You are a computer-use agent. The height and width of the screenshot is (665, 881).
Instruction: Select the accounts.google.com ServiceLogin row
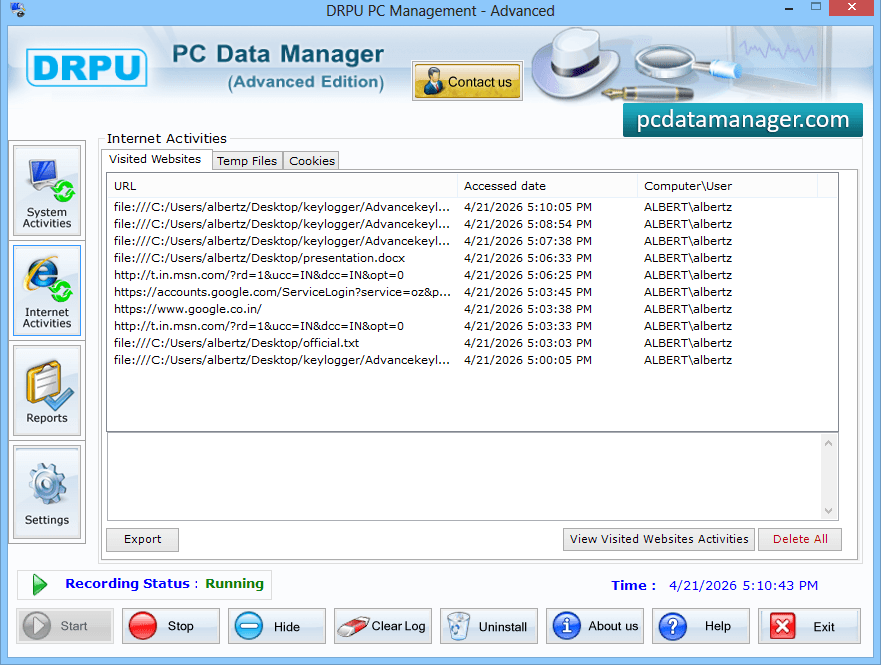tap(472, 292)
